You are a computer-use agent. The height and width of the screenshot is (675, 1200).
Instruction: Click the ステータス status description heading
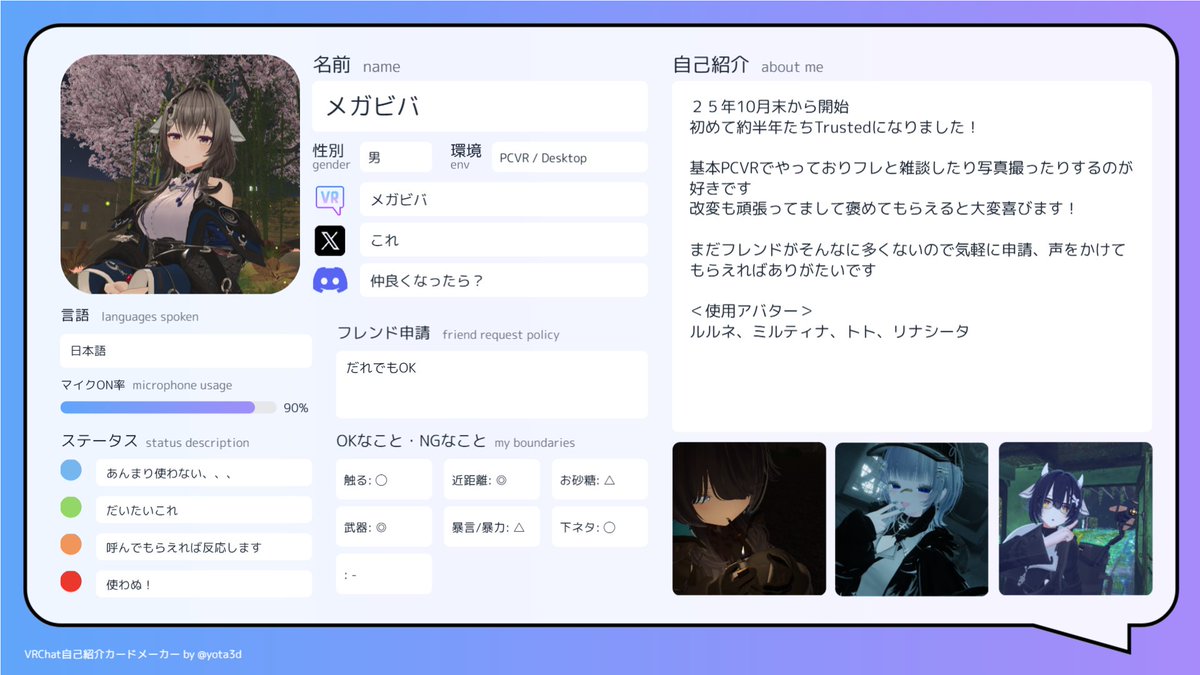pos(155,441)
